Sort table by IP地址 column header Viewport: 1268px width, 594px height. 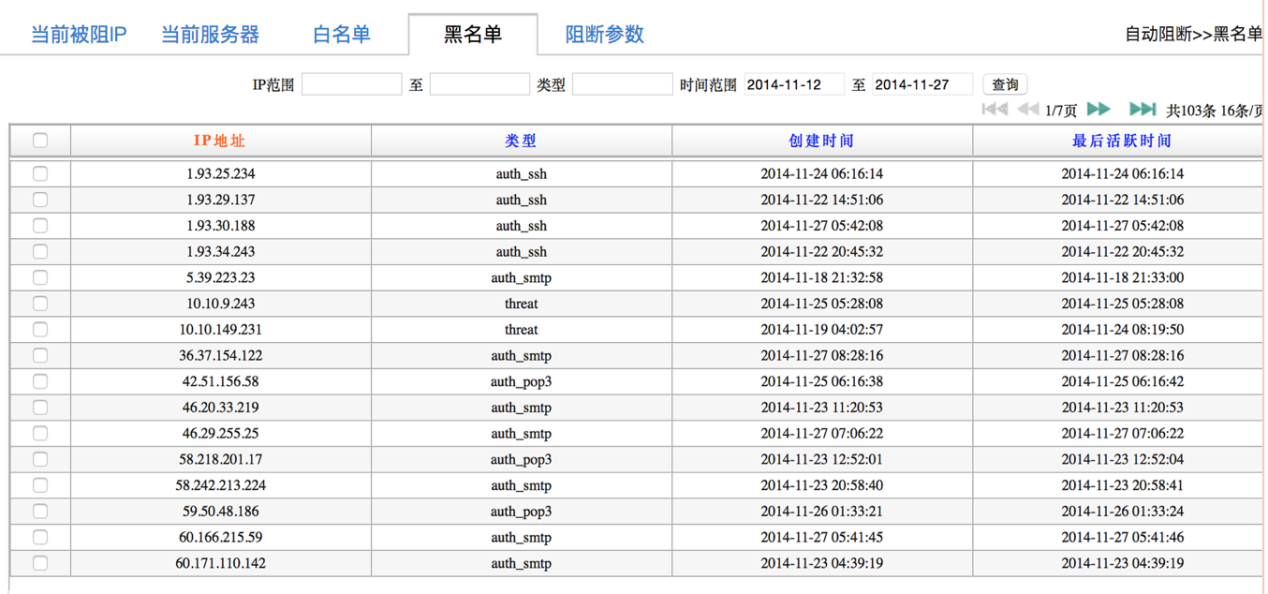pyautogui.click(x=219, y=141)
